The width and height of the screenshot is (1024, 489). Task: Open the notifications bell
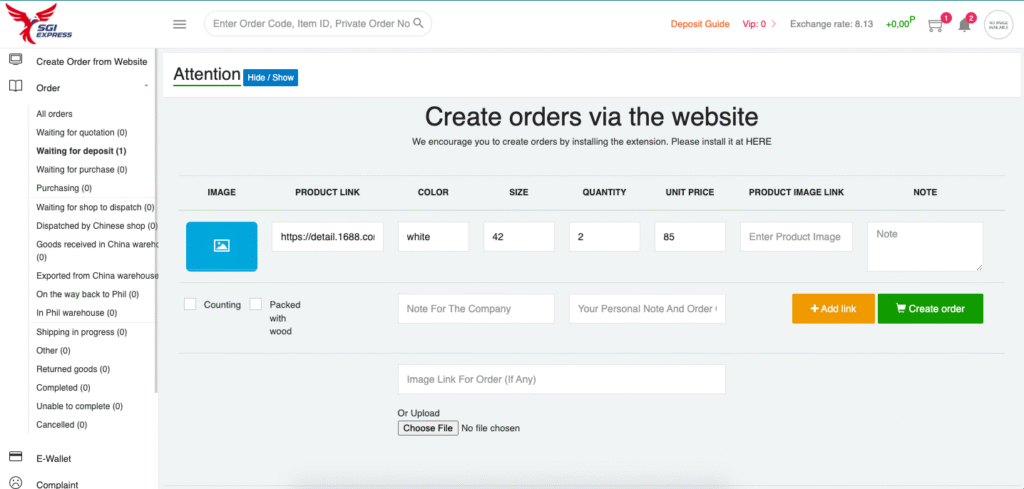pos(964,25)
